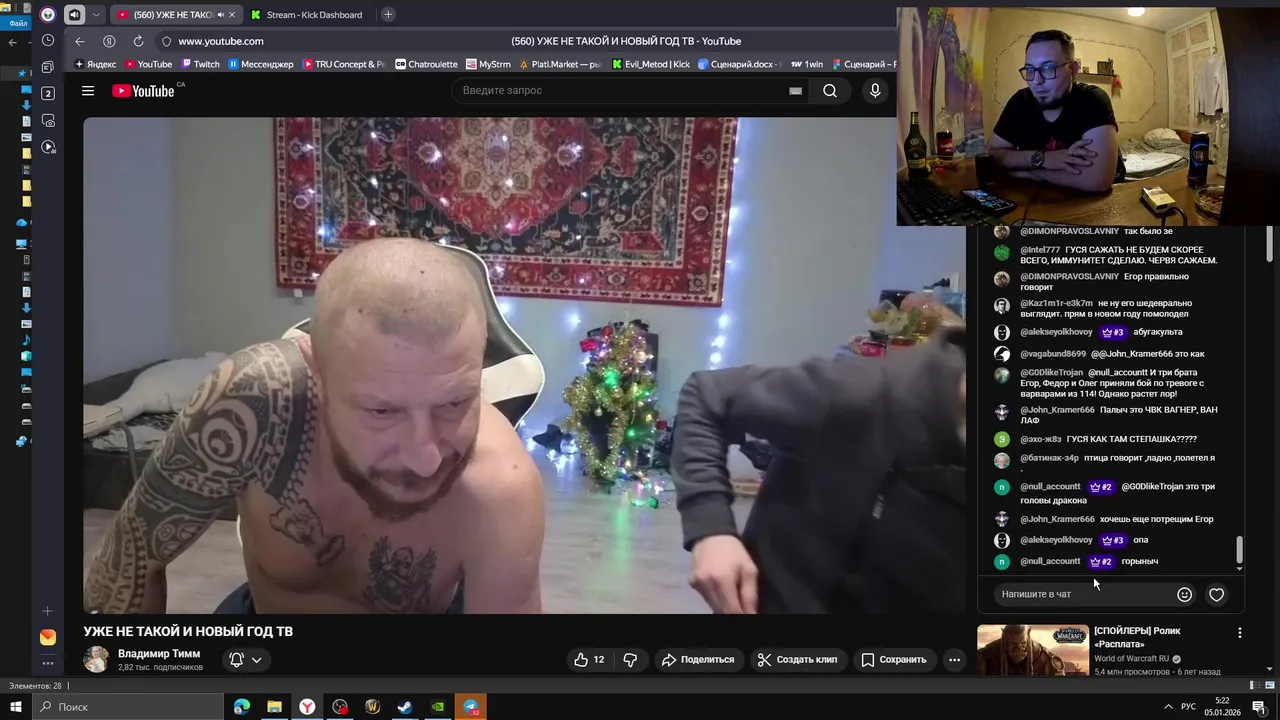The height and width of the screenshot is (720, 1280).
Task: Toggle the notification bell for Владимир Тимм
Action: point(237,660)
